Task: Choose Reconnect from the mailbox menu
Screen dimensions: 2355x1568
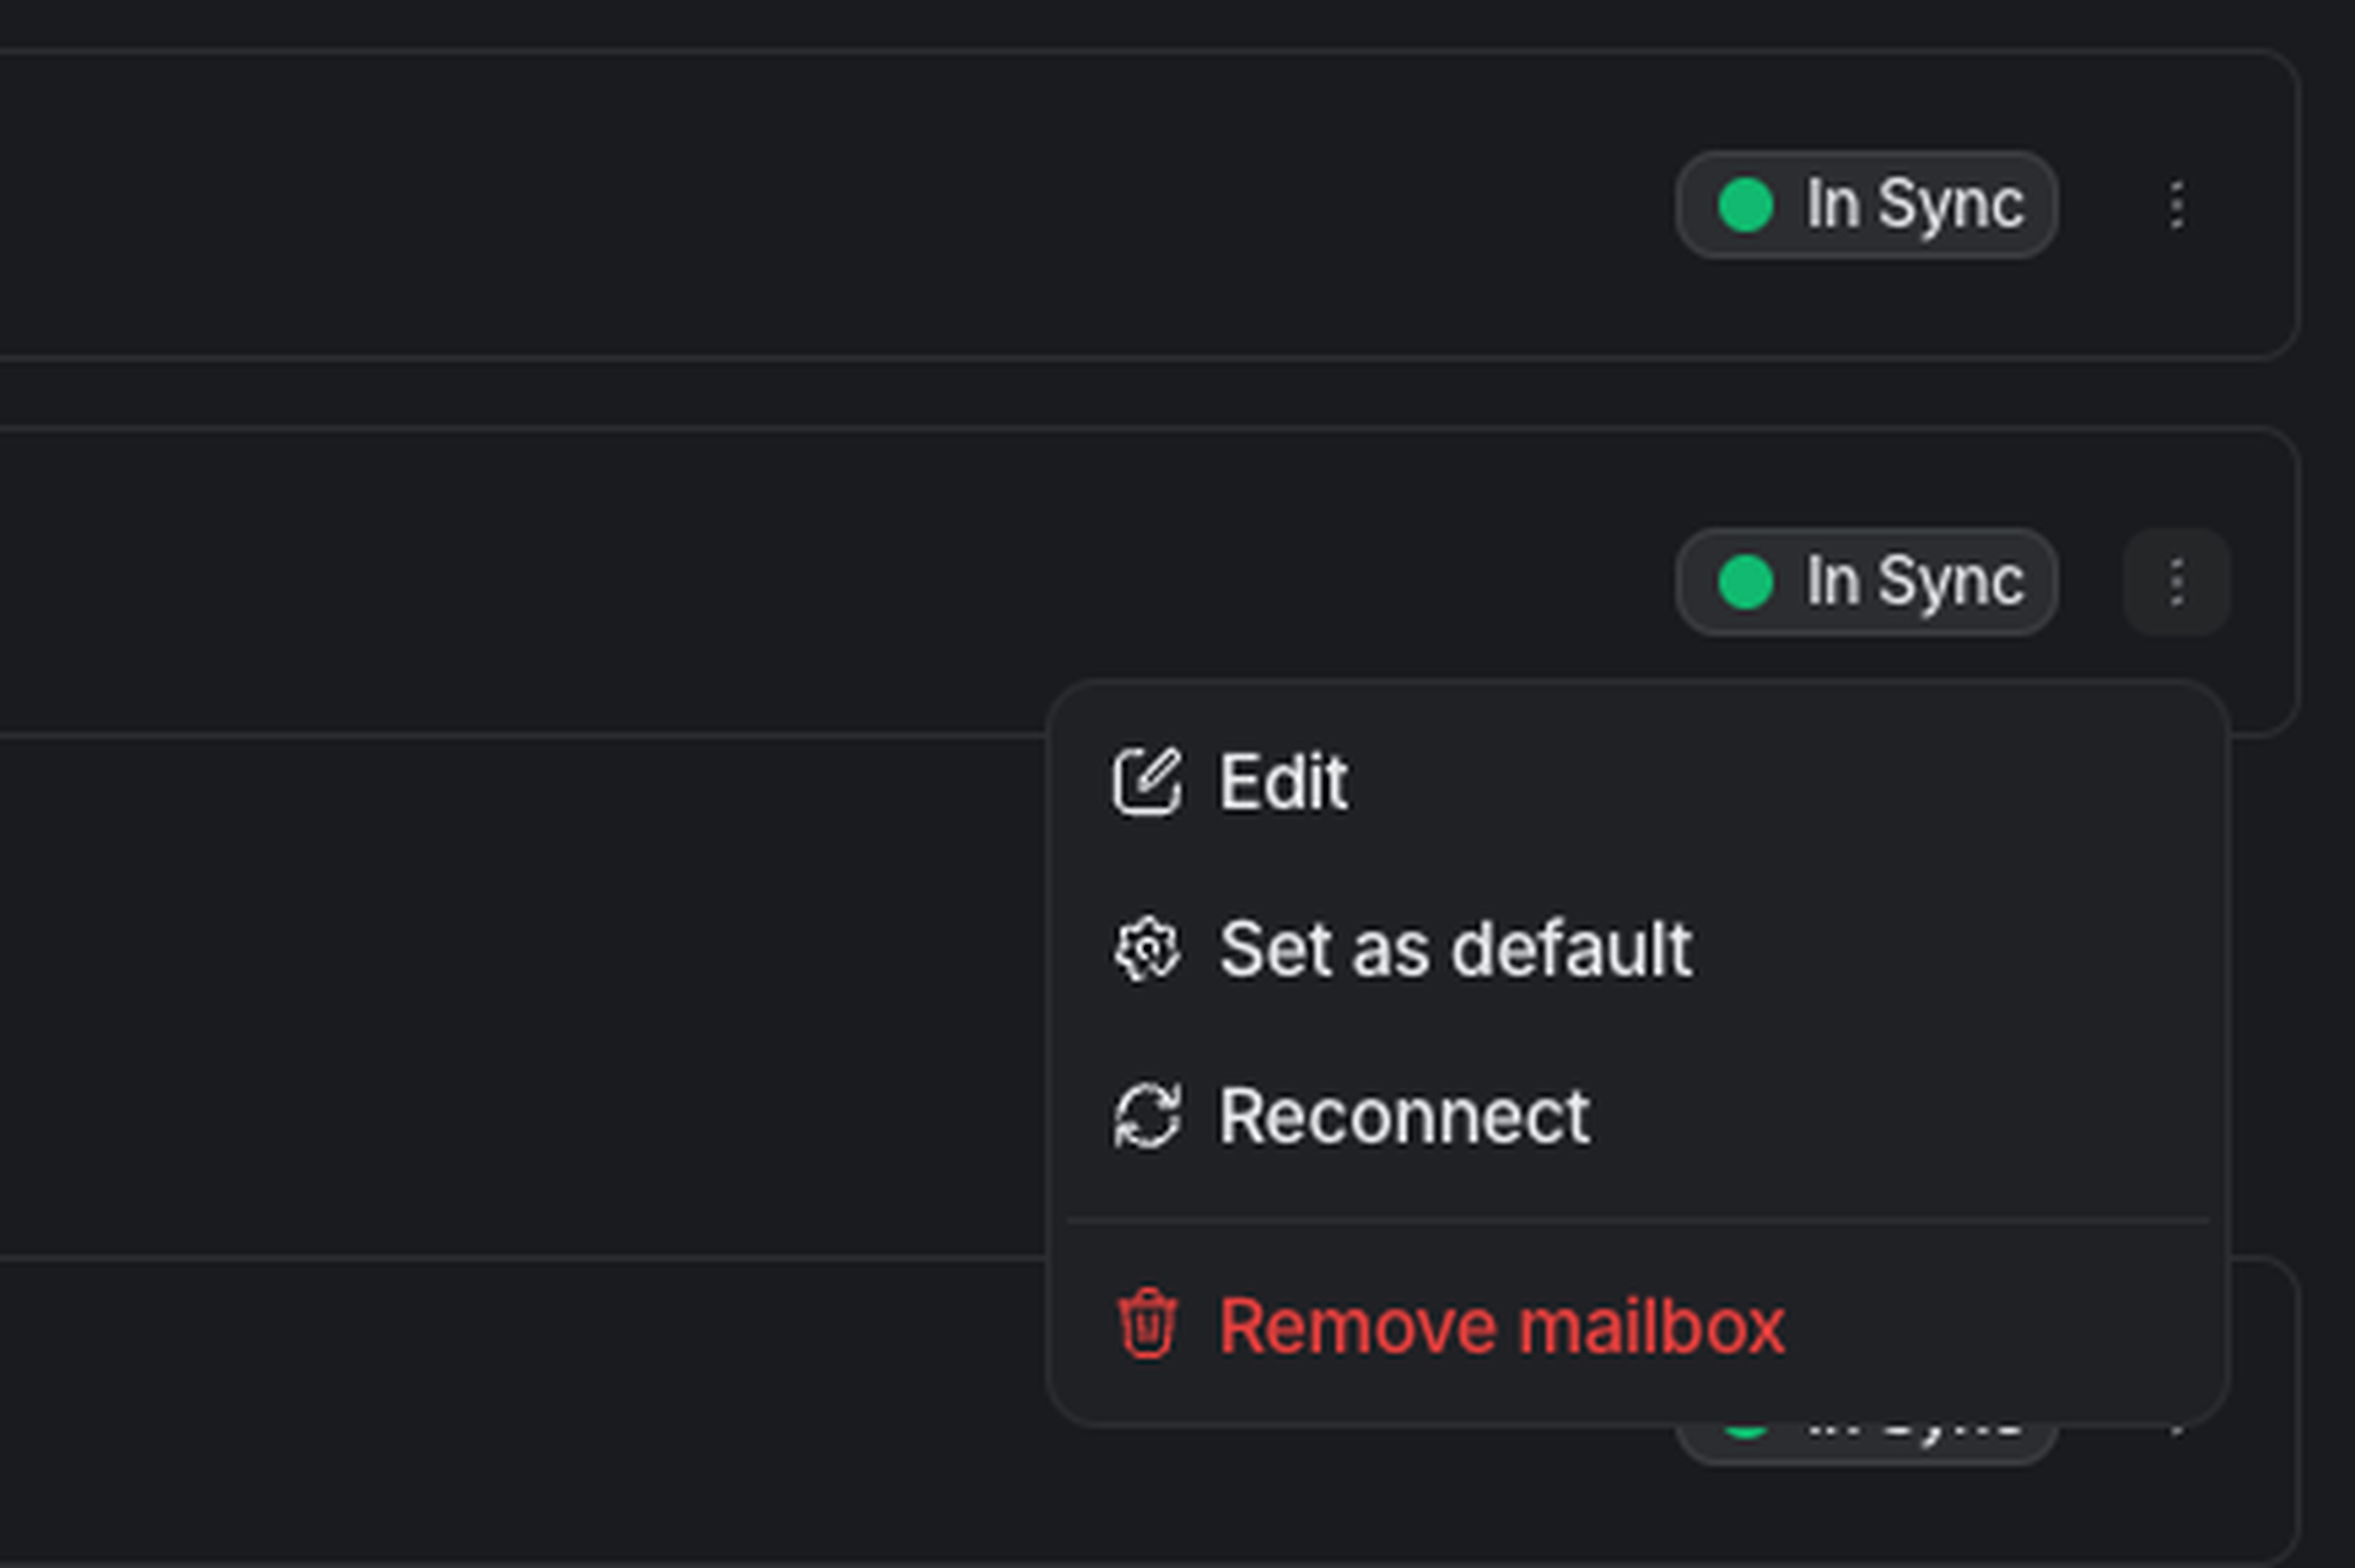Action: click(1403, 1115)
